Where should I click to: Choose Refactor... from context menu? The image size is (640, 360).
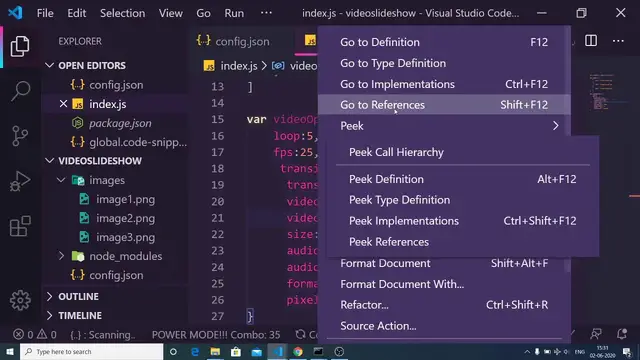444,305
